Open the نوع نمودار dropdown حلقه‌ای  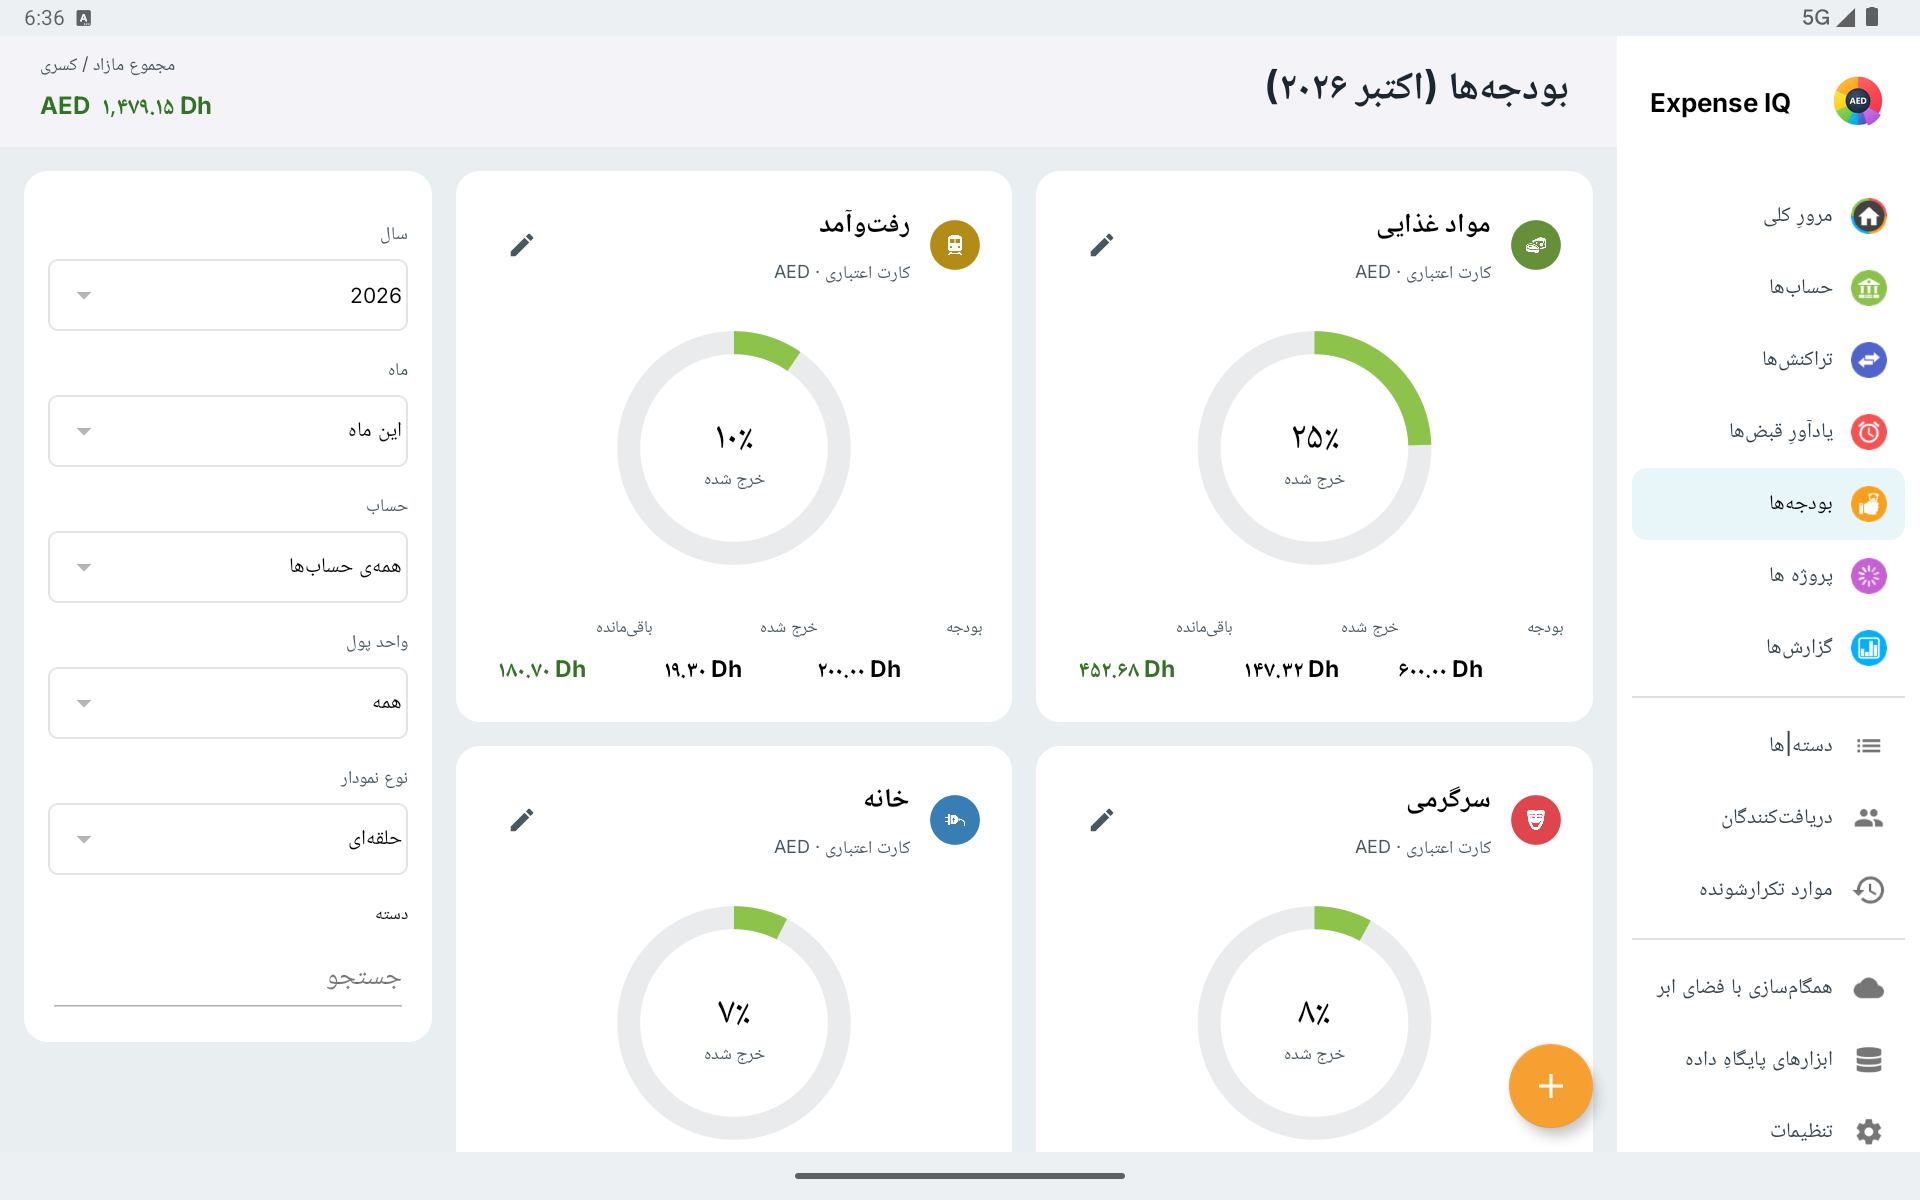point(228,839)
